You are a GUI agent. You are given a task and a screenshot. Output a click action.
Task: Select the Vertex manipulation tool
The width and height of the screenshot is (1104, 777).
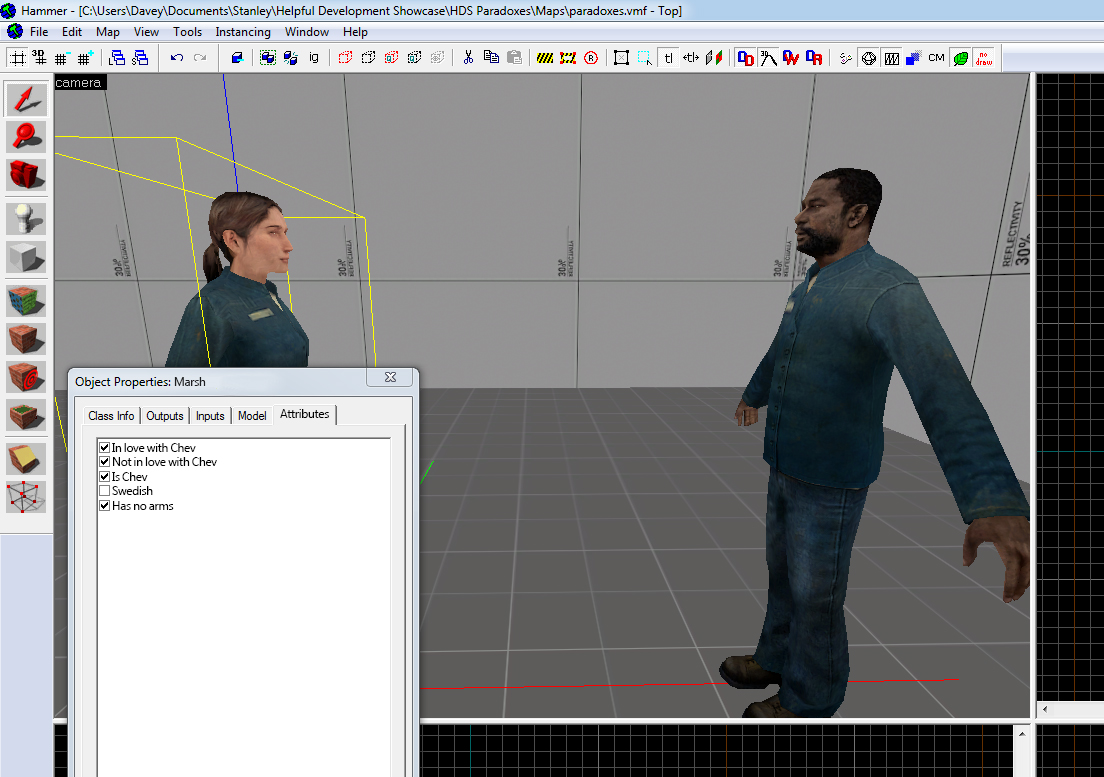coord(26,497)
